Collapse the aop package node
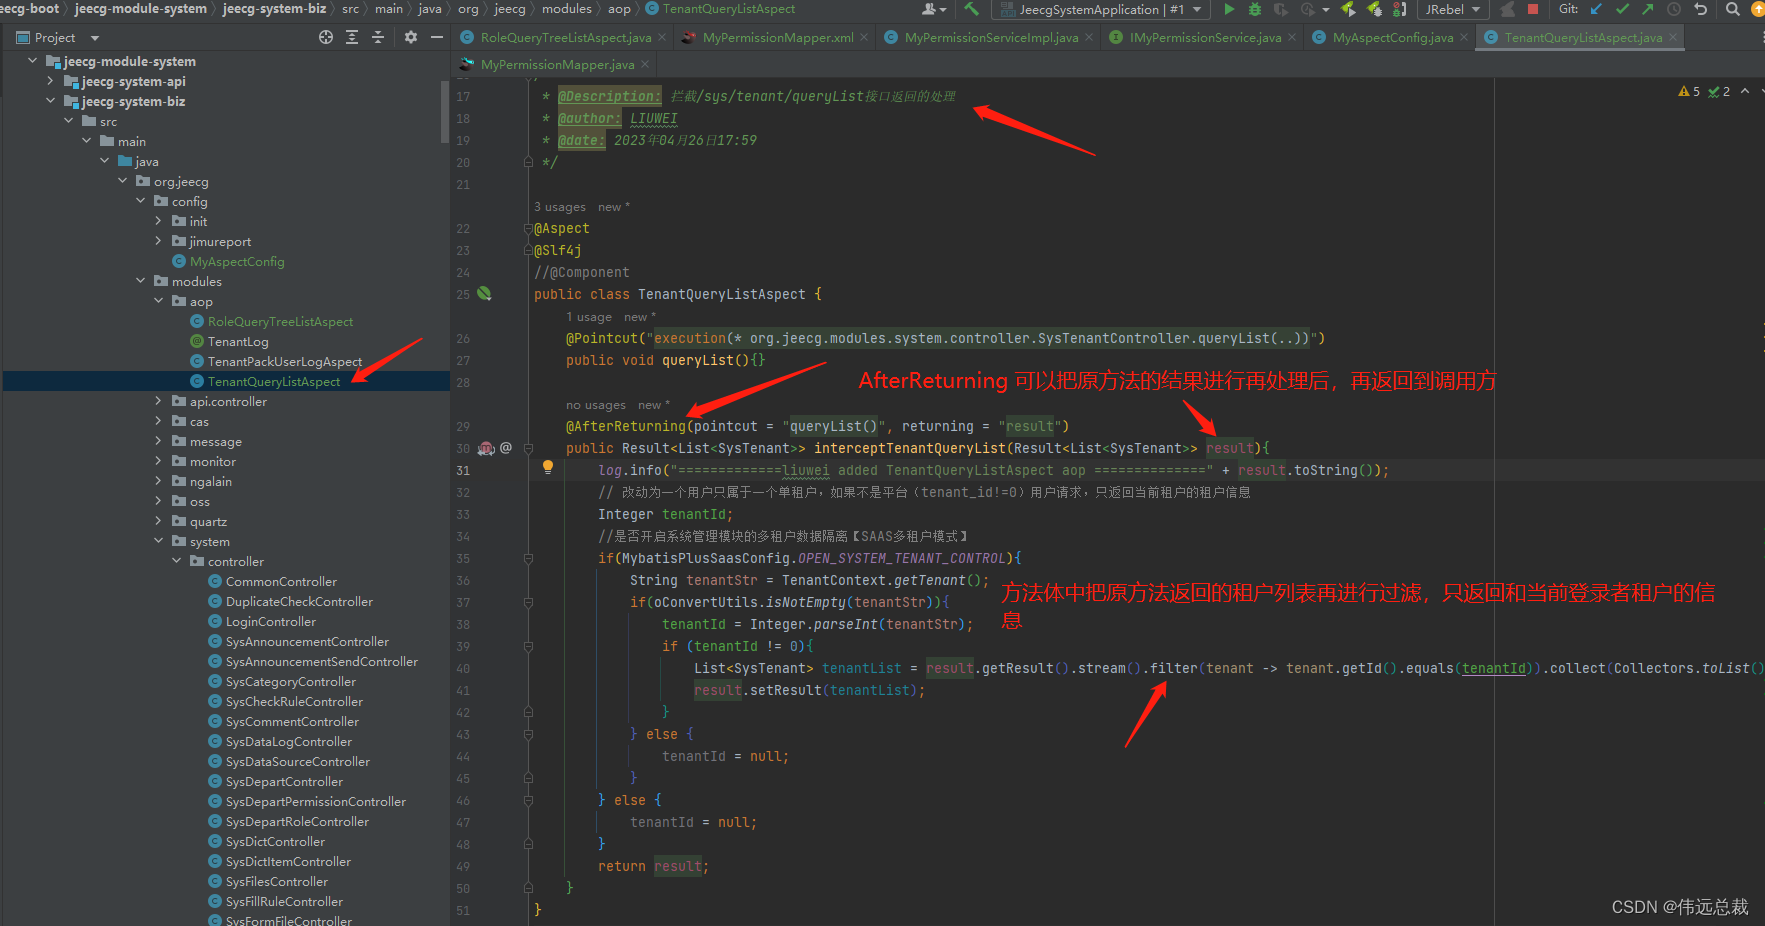Image resolution: width=1765 pixels, height=926 pixels. tap(159, 301)
